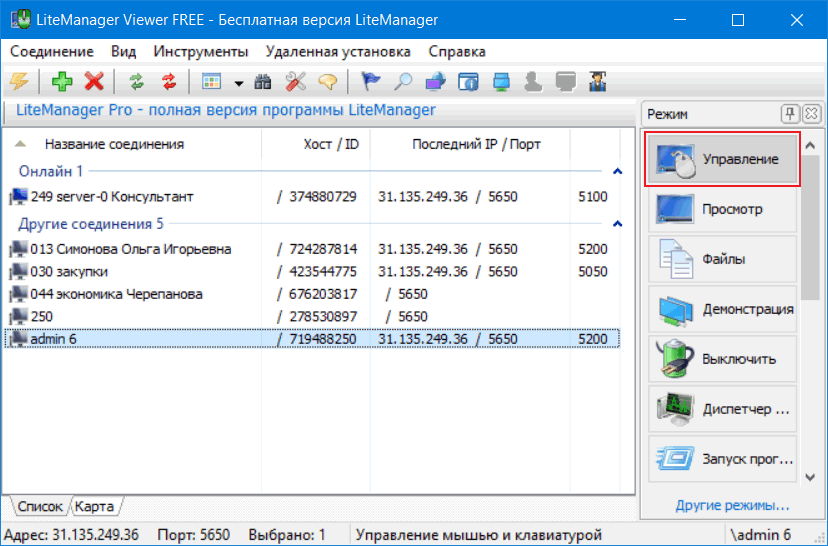Click the 5050 value in закупки row
The height and width of the screenshot is (546, 828).
click(592, 271)
